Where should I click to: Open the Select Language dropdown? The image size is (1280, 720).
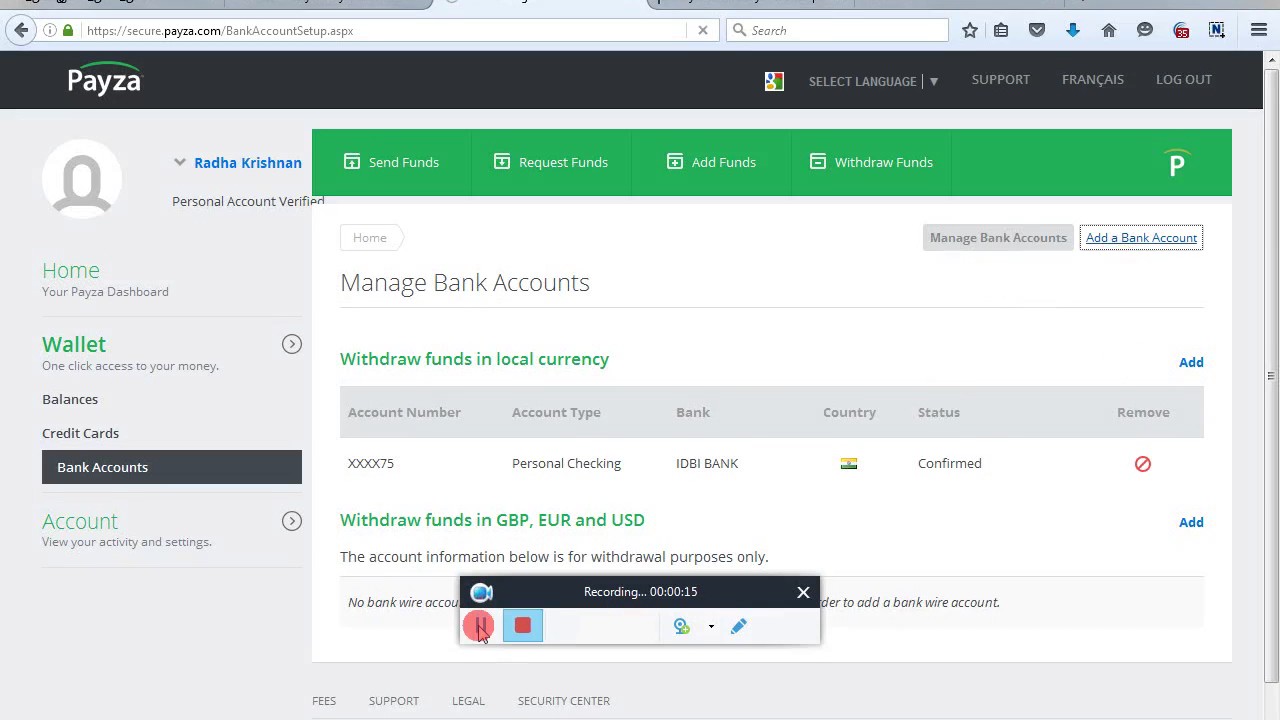(874, 81)
